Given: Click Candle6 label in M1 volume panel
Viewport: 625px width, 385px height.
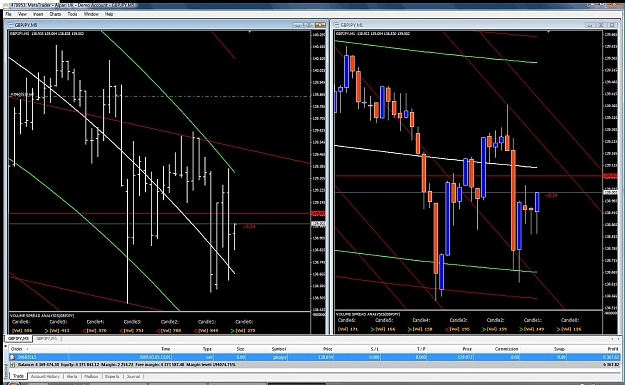Looking at the screenshot, I should tap(347, 320).
